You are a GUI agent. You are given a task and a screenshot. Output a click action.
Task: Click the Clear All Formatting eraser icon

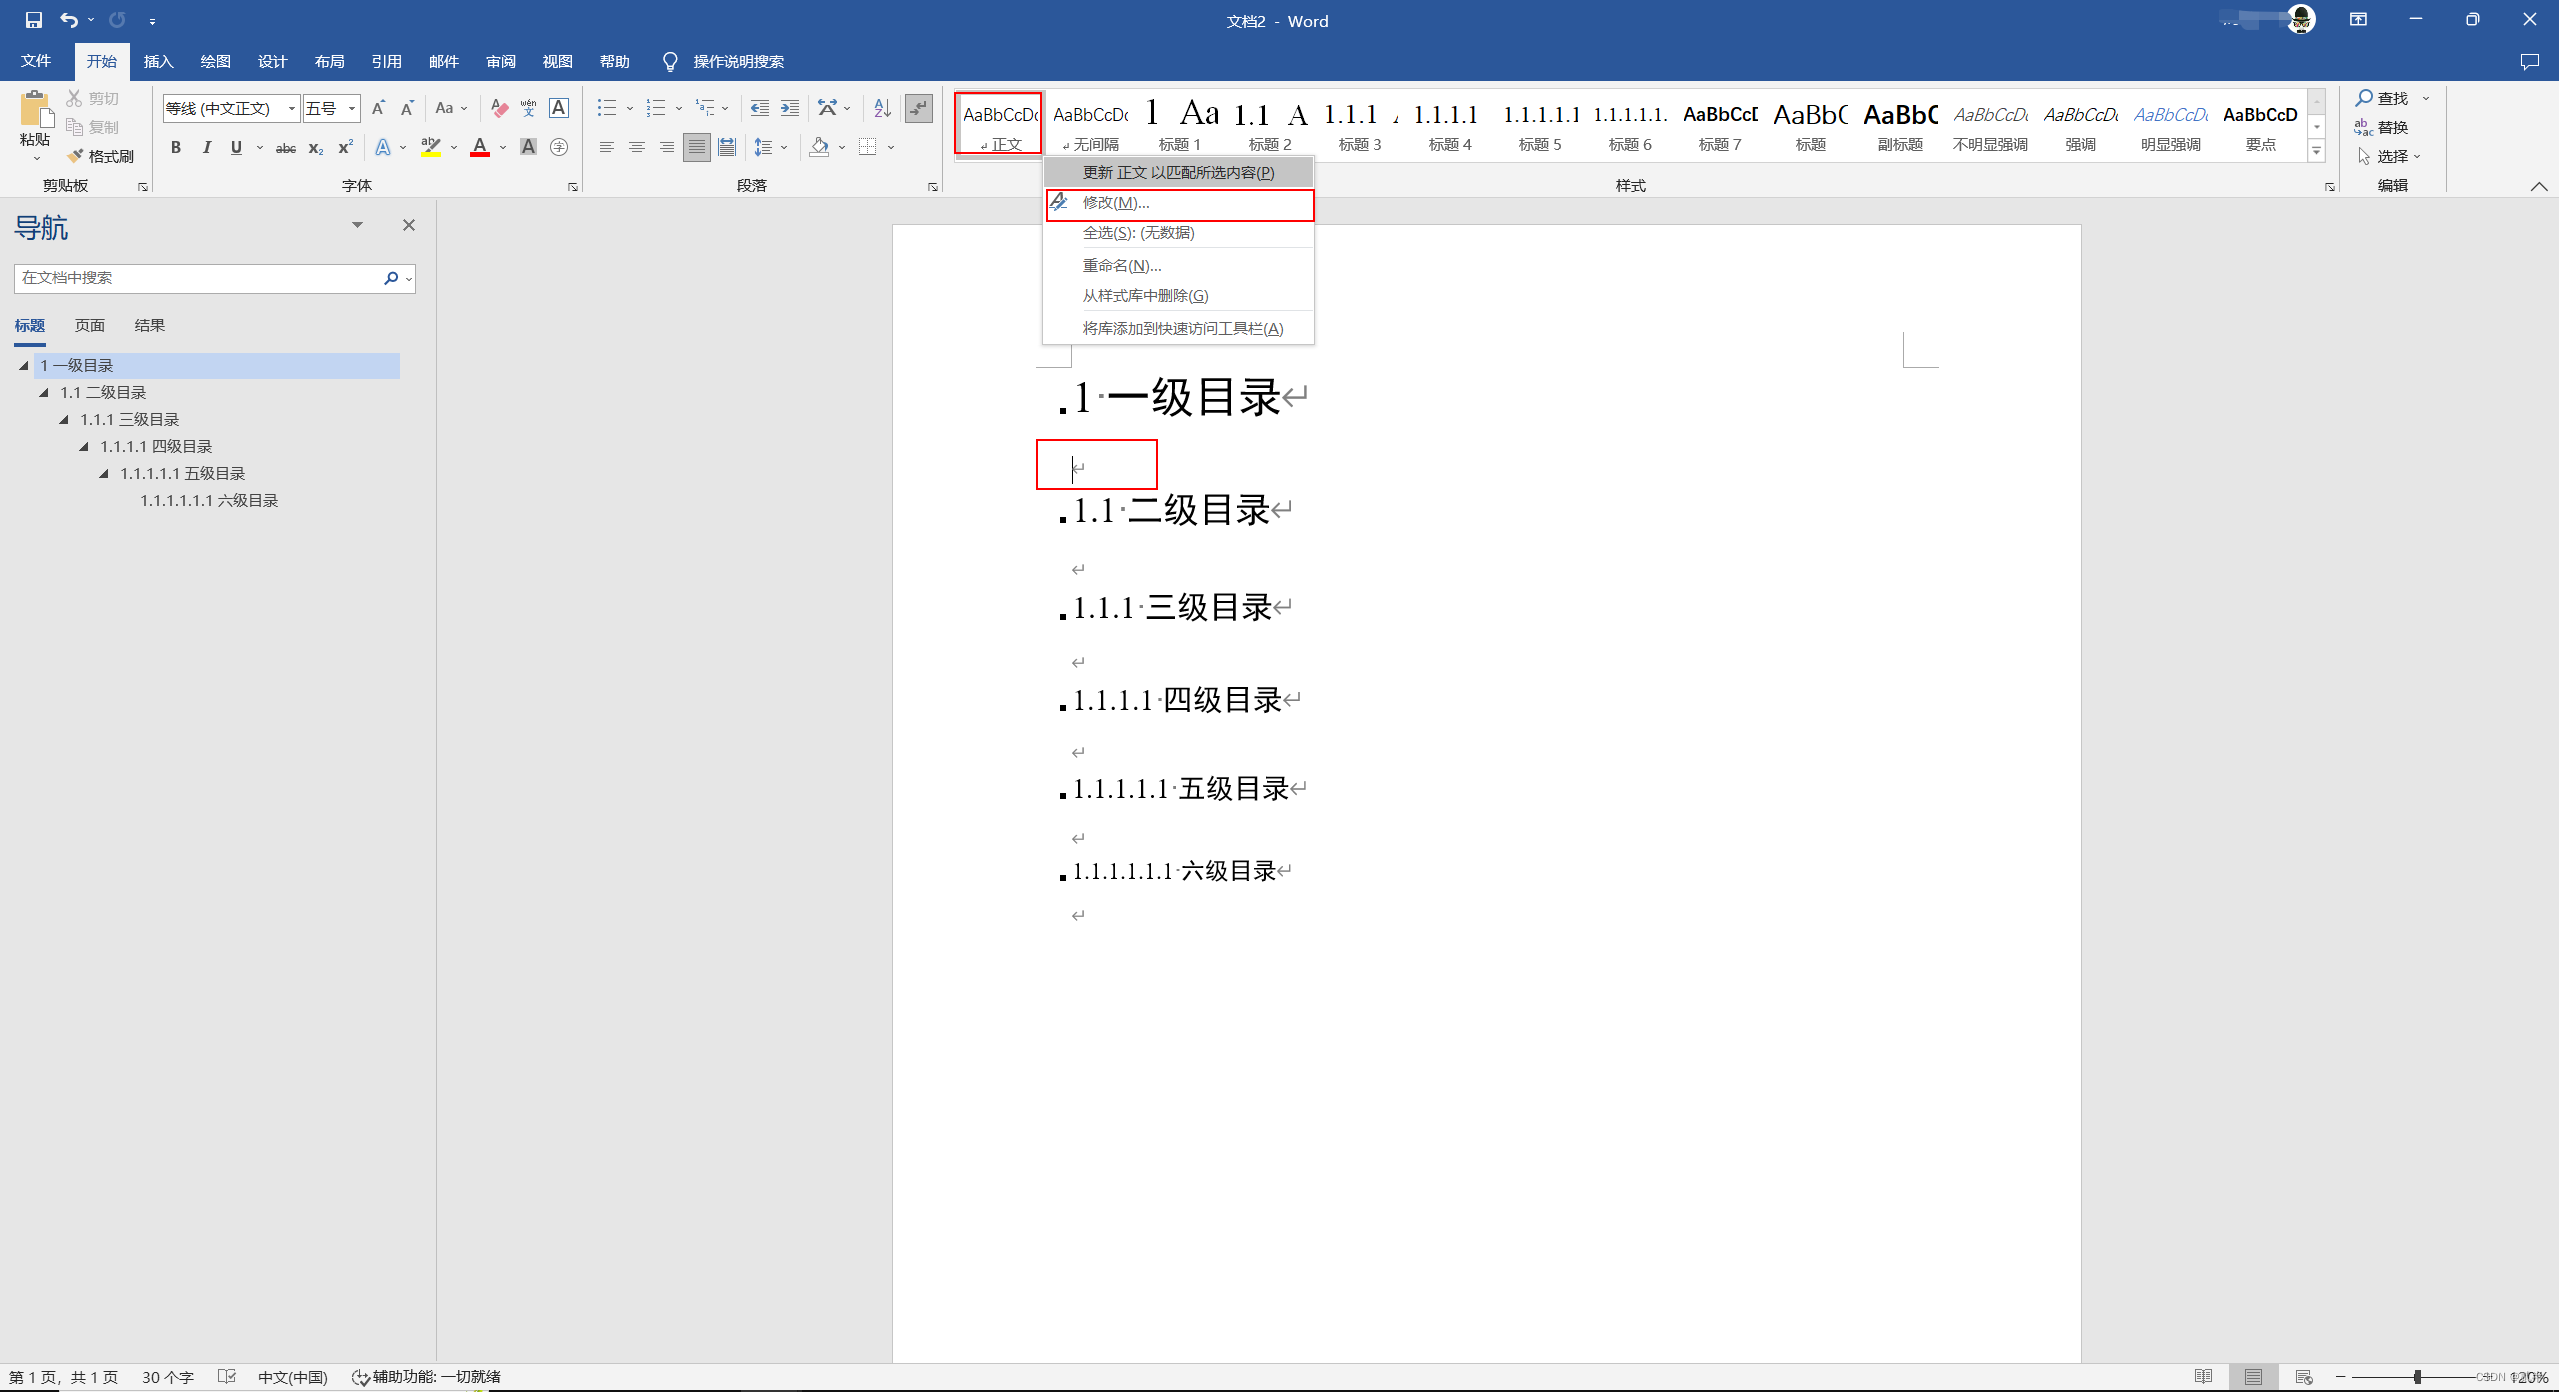[499, 108]
